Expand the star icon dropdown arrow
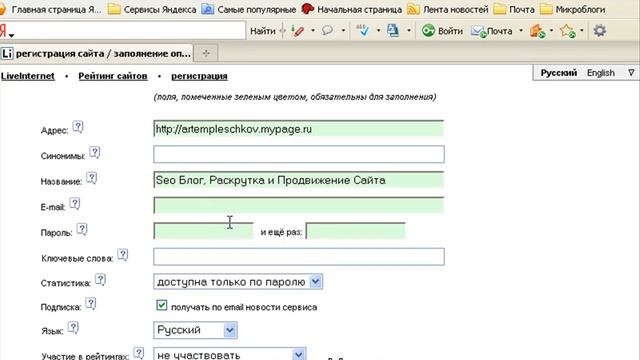Screen dimensions: 640x360 coord(582,31)
